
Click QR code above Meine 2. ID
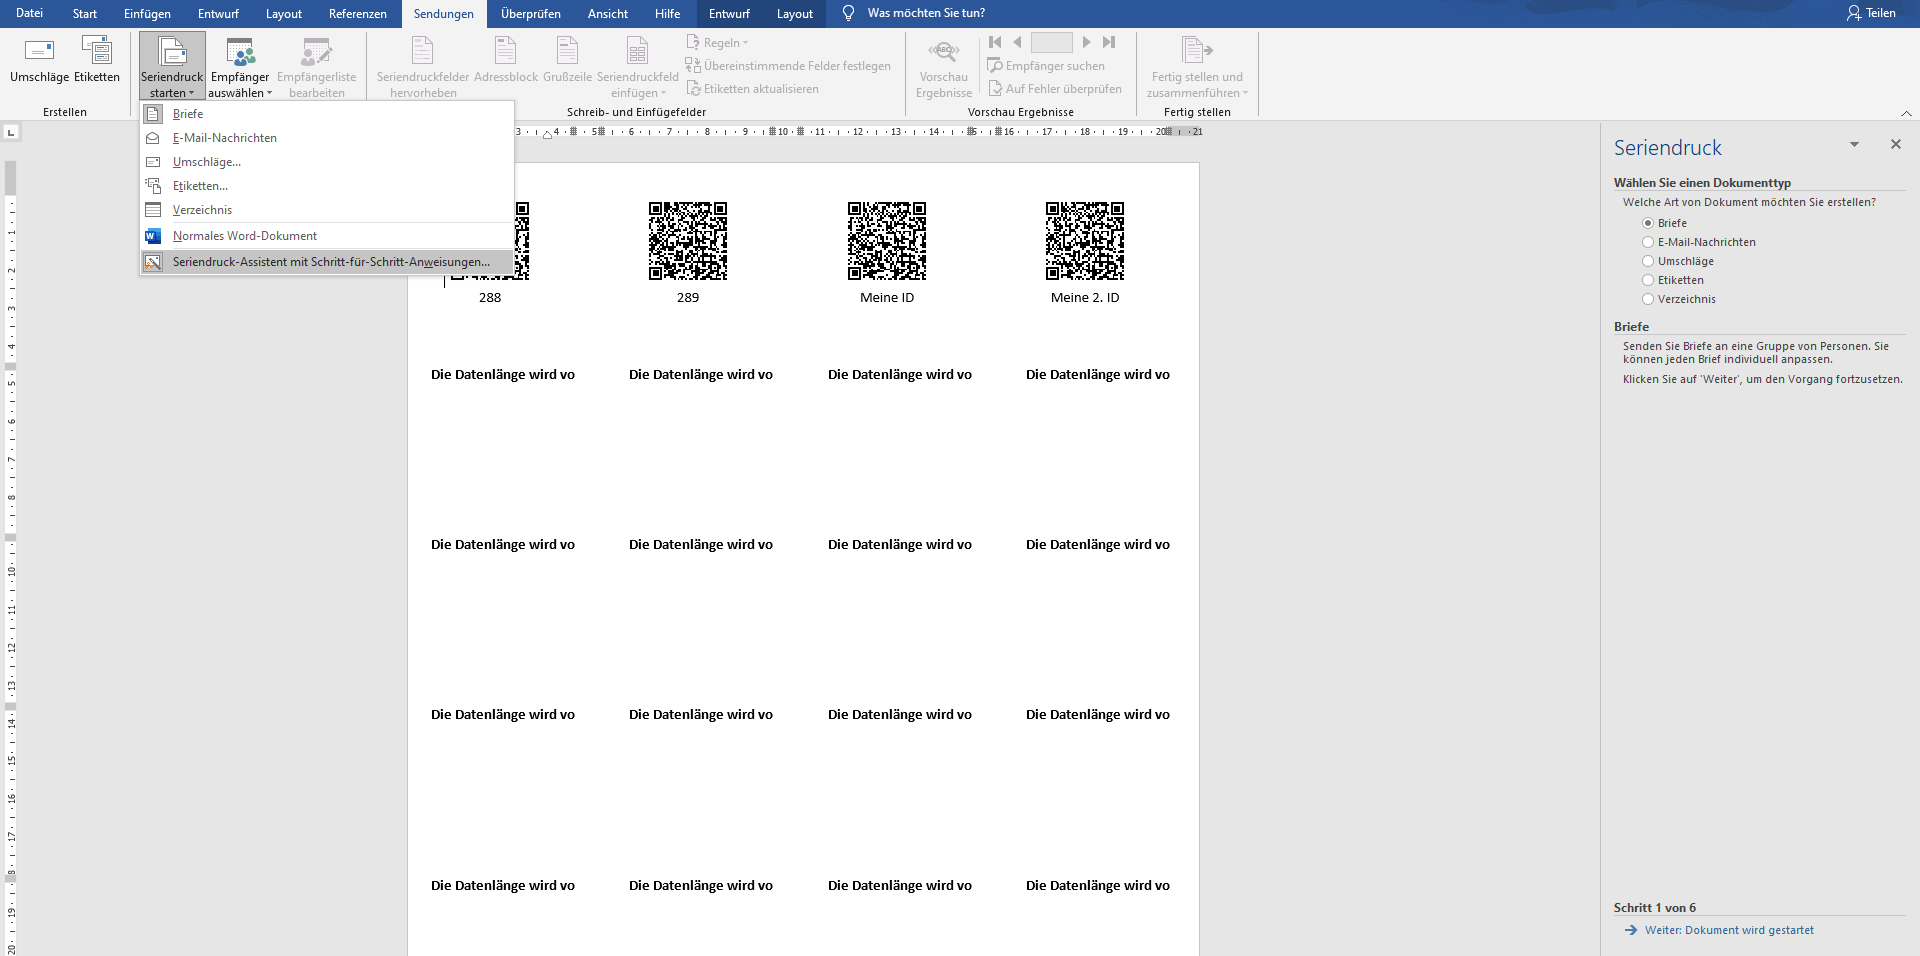point(1085,241)
